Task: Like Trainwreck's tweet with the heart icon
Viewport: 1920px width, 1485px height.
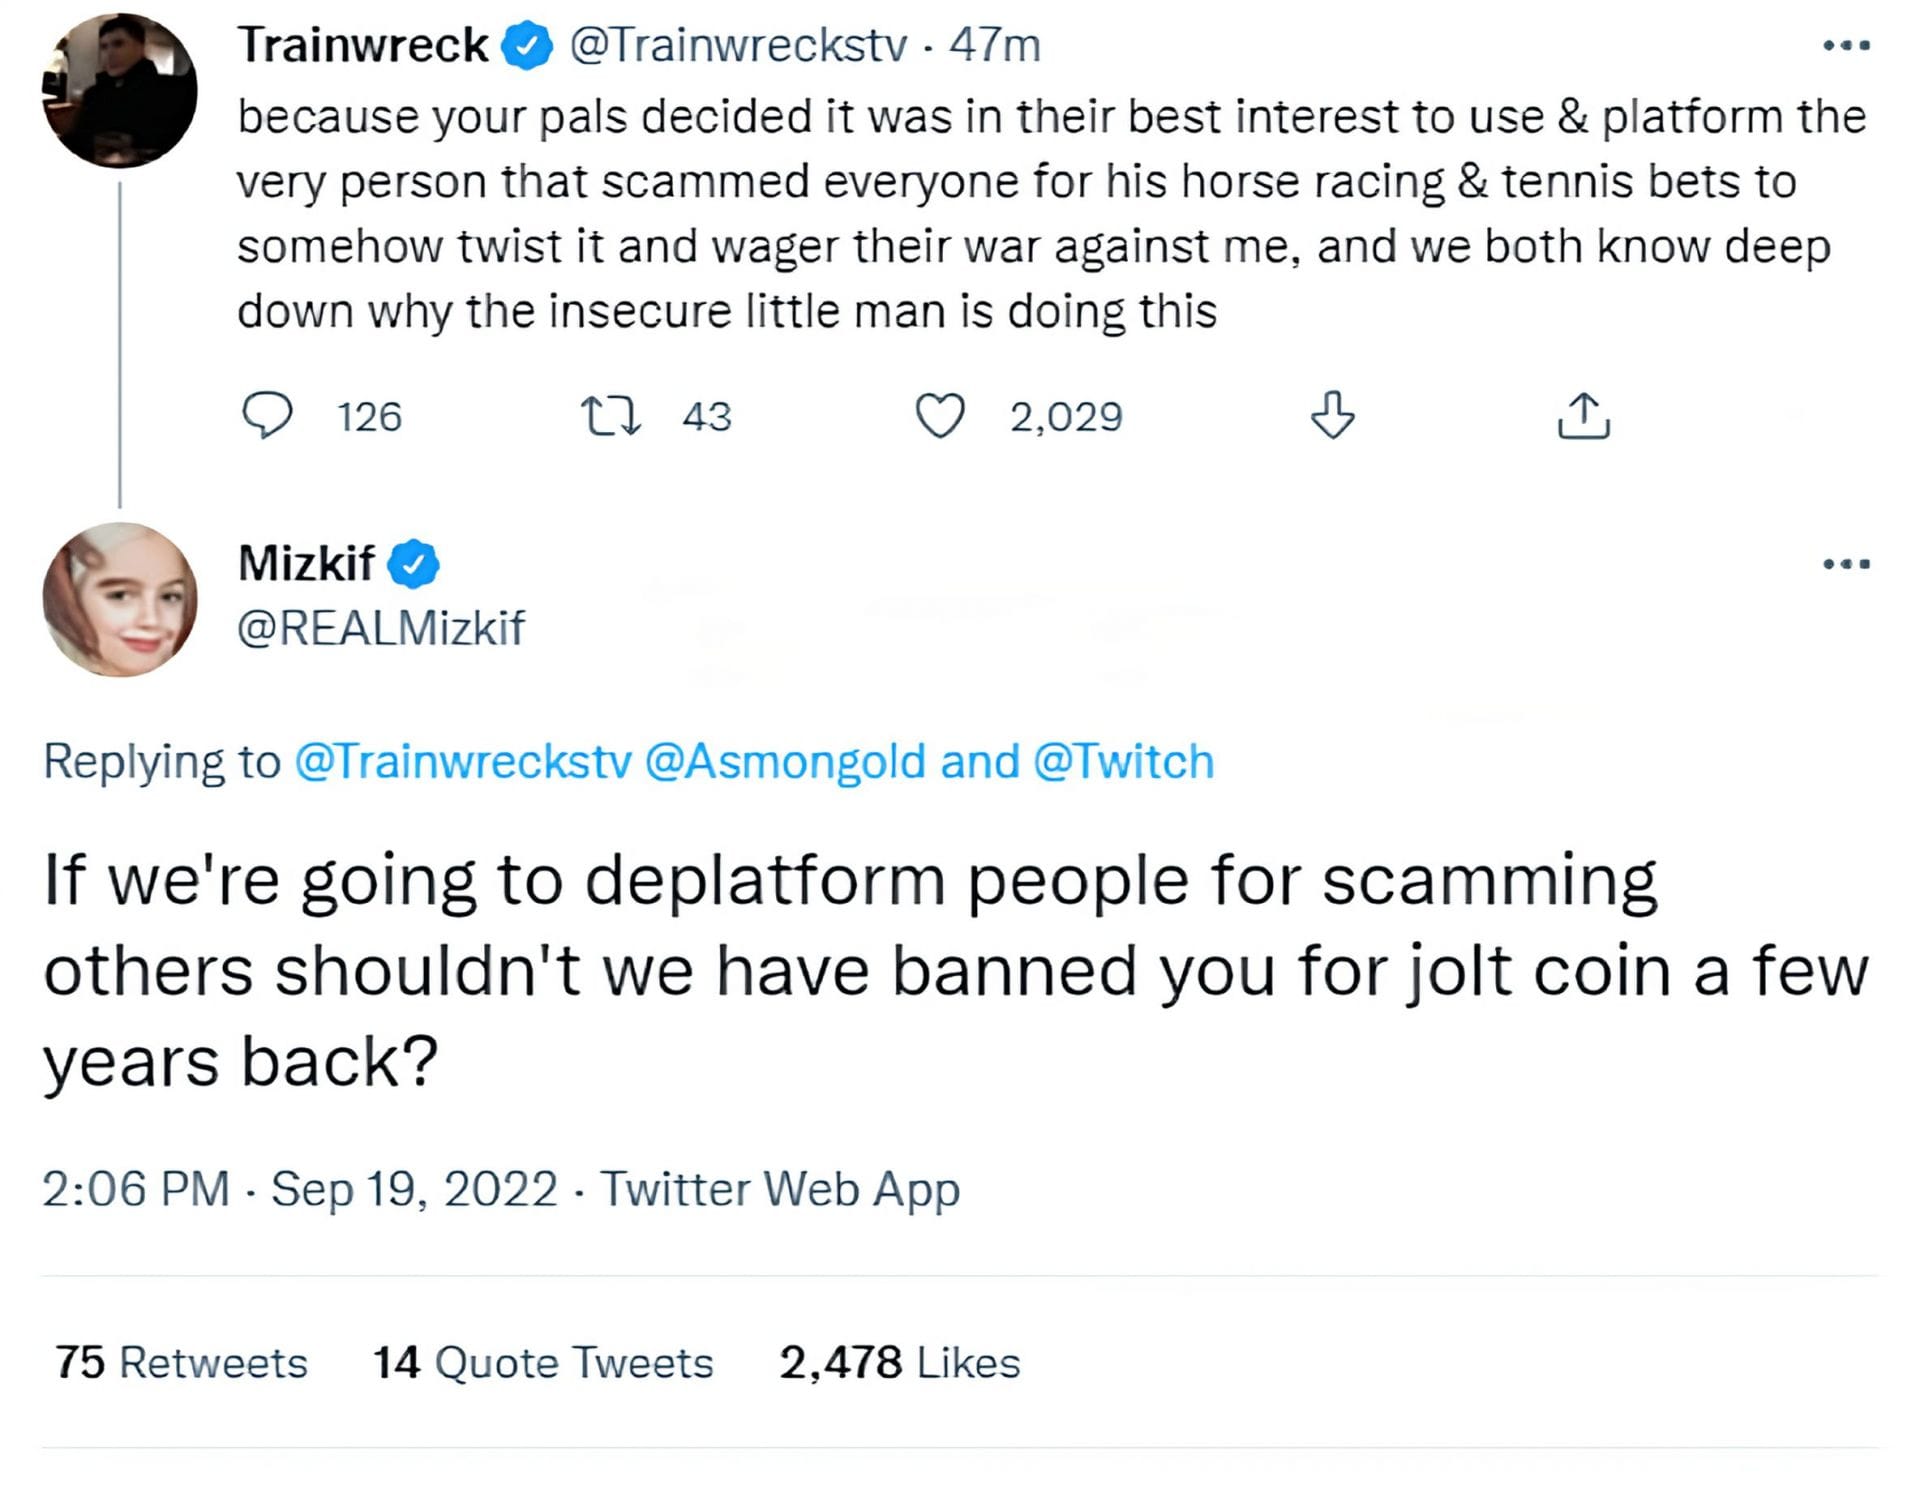Action: [940, 416]
